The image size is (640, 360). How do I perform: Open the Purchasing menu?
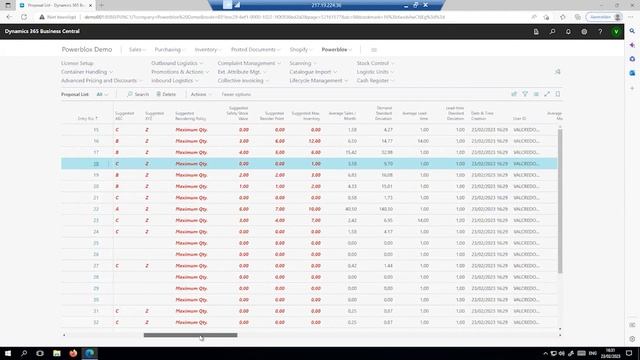pos(169,50)
